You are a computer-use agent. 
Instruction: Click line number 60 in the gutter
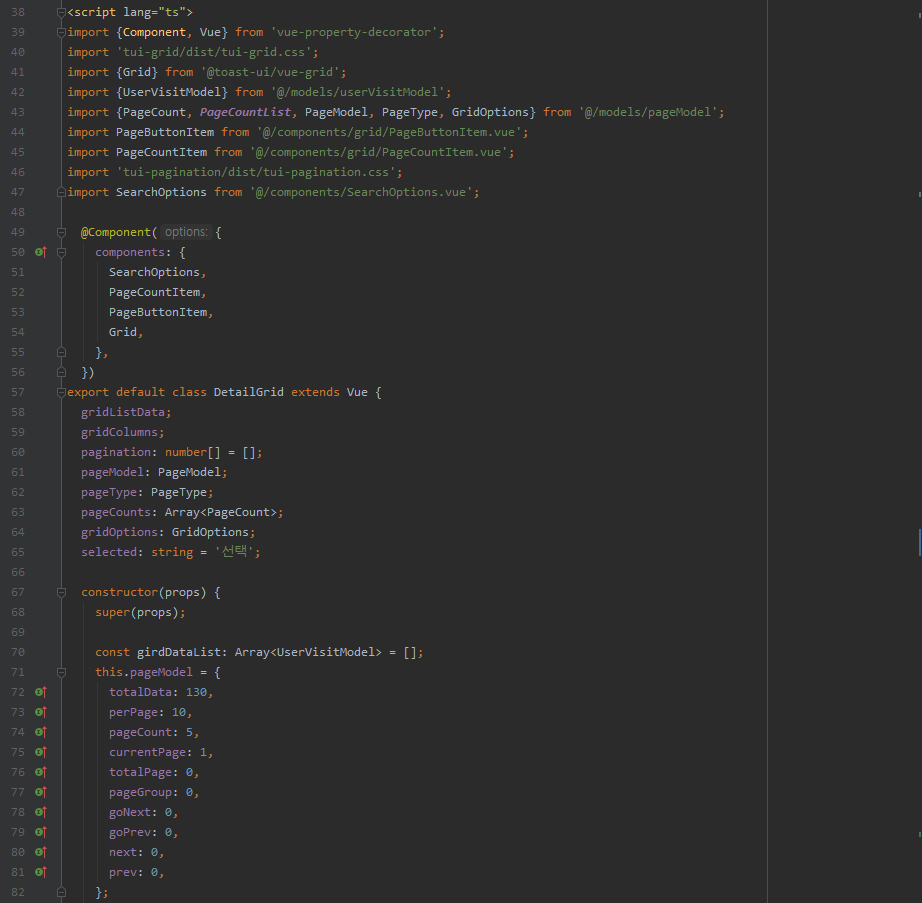[18, 451]
